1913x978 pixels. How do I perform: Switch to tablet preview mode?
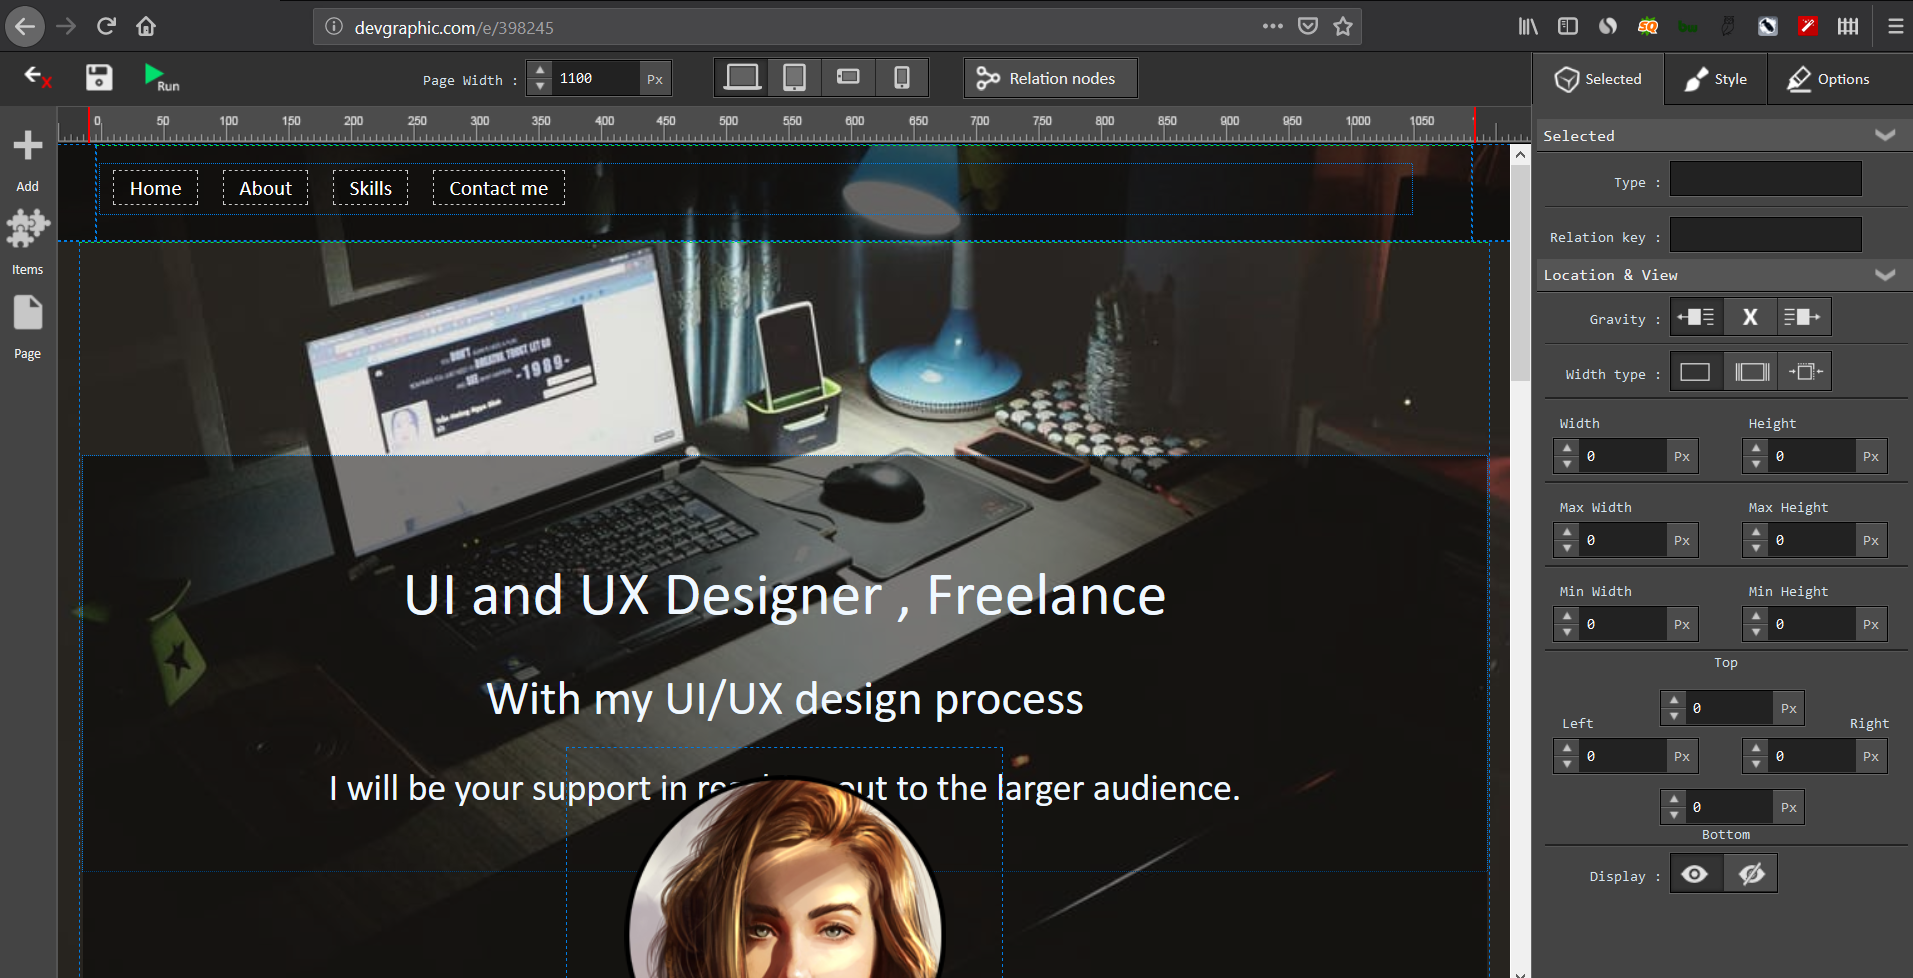pos(794,77)
